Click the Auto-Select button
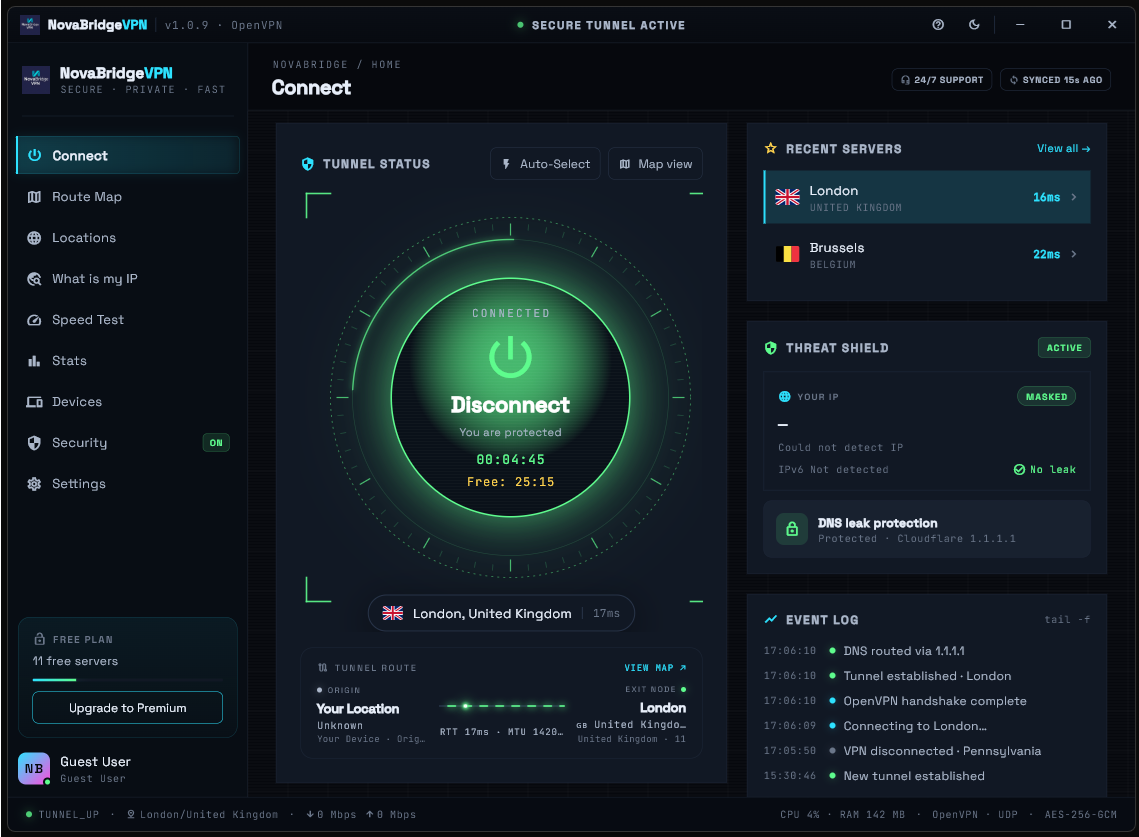Image resolution: width=1139 pixels, height=837 pixels. click(x=546, y=164)
